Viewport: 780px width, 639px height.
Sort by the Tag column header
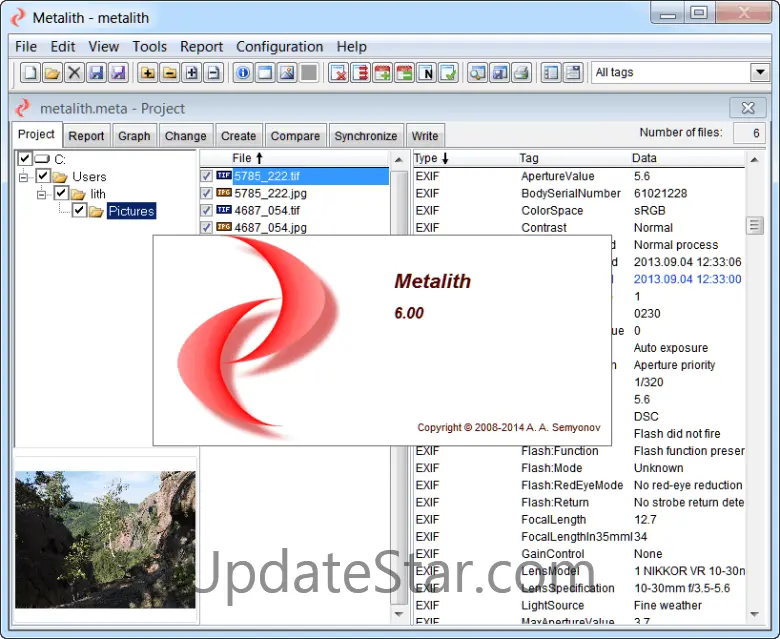[529, 159]
